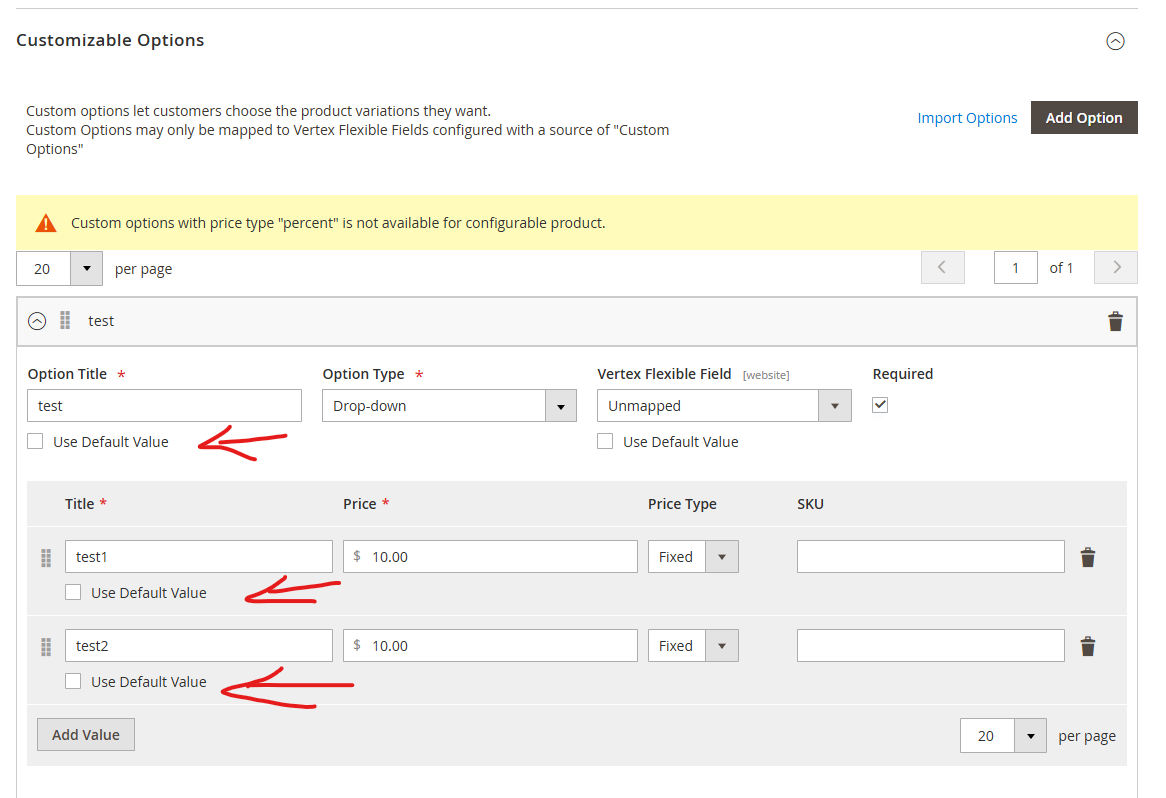Image resolution: width=1166 pixels, height=798 pixels.
Task: Open the Option Type Drop-down selector
Action: (x=449, y=406)
